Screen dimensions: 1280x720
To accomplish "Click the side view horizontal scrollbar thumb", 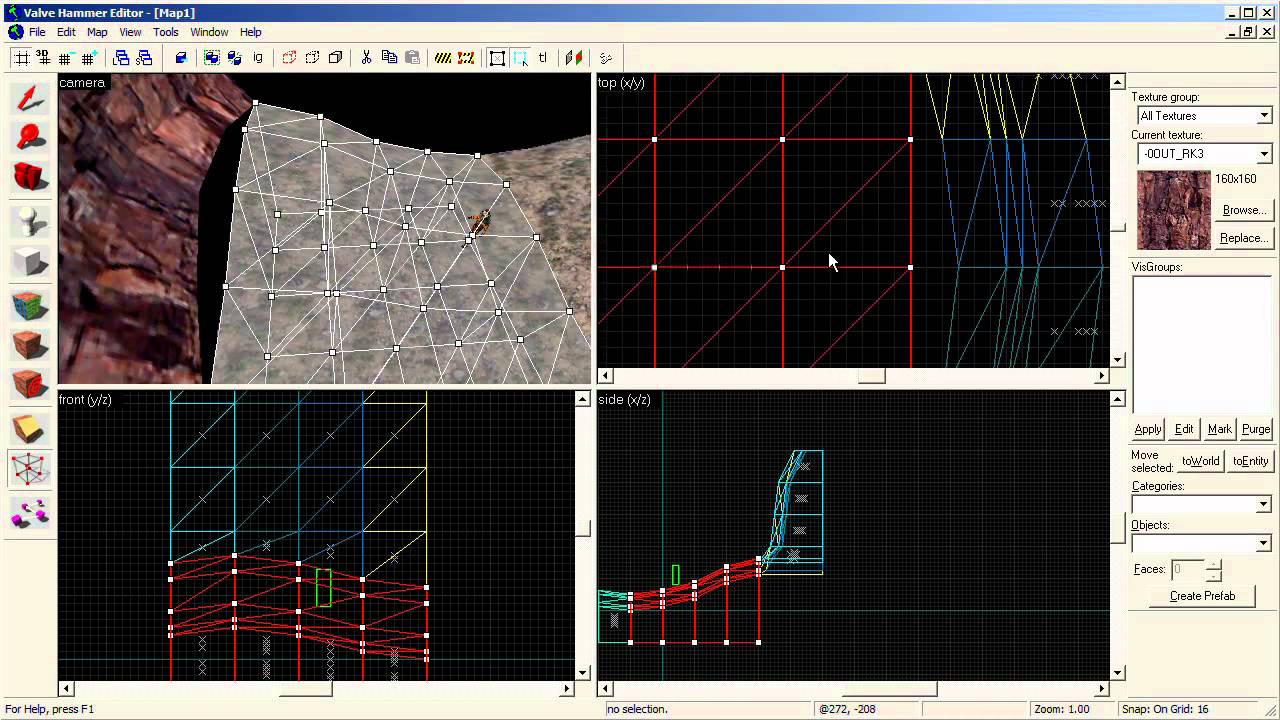I will (890, 688).
